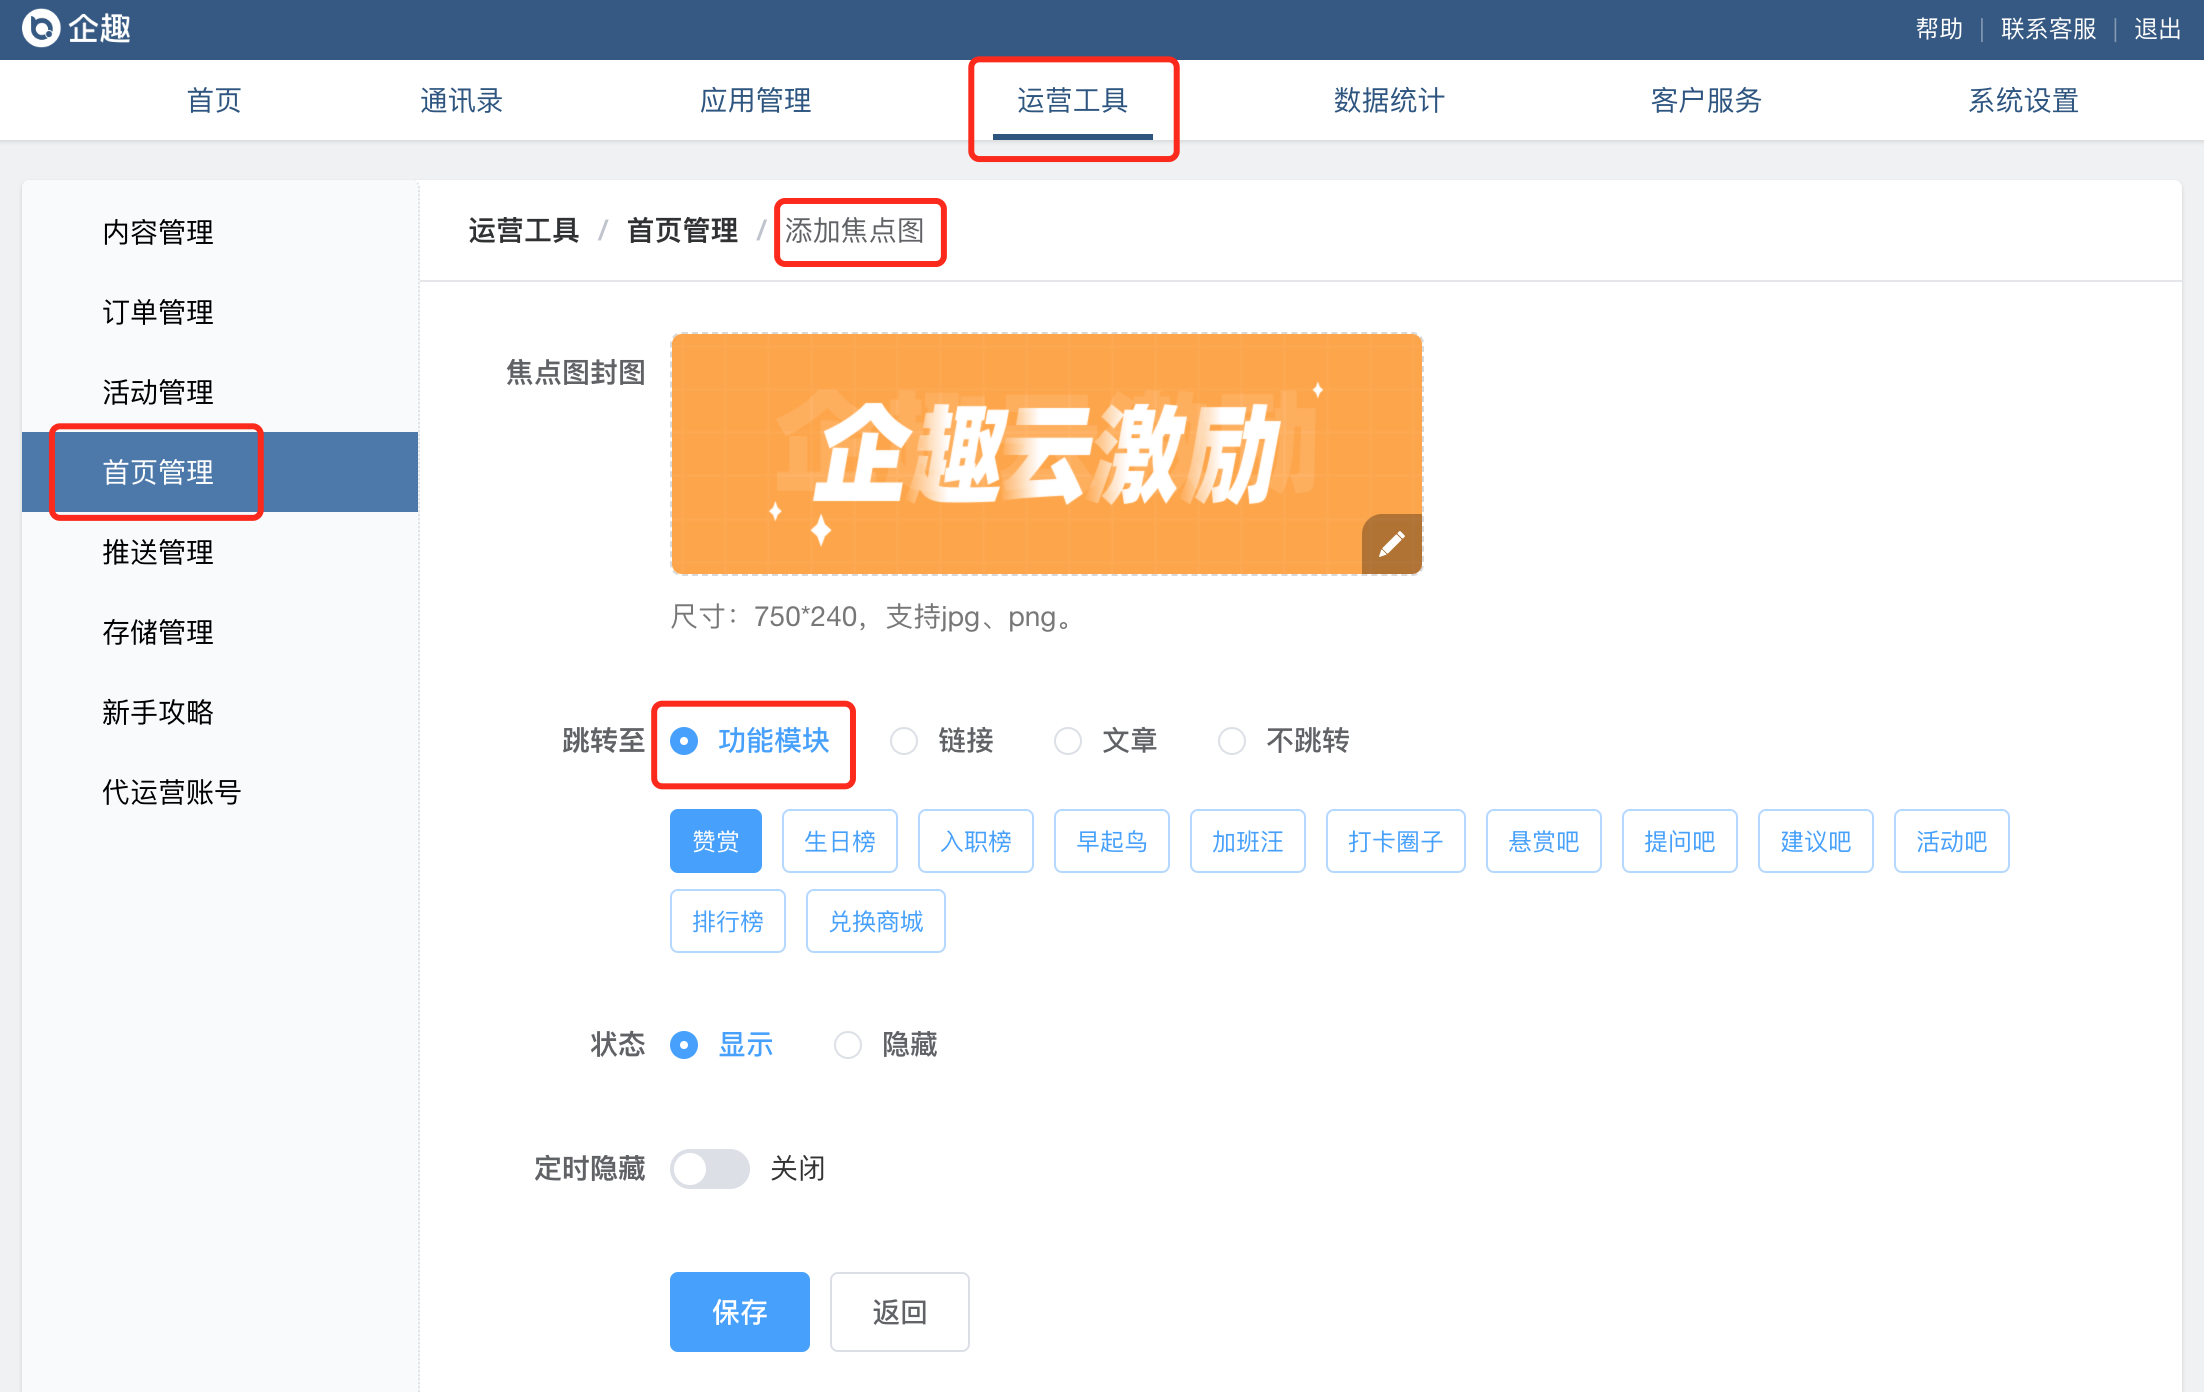Click the 返回 button
The image size is (2204, 1392).
click(900, 1312)
